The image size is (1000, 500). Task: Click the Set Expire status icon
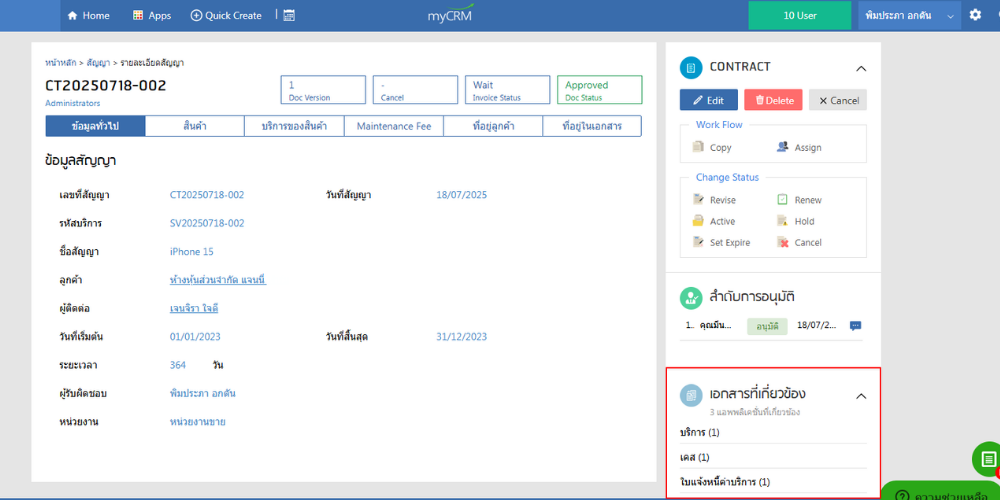(x=700, y=242)
